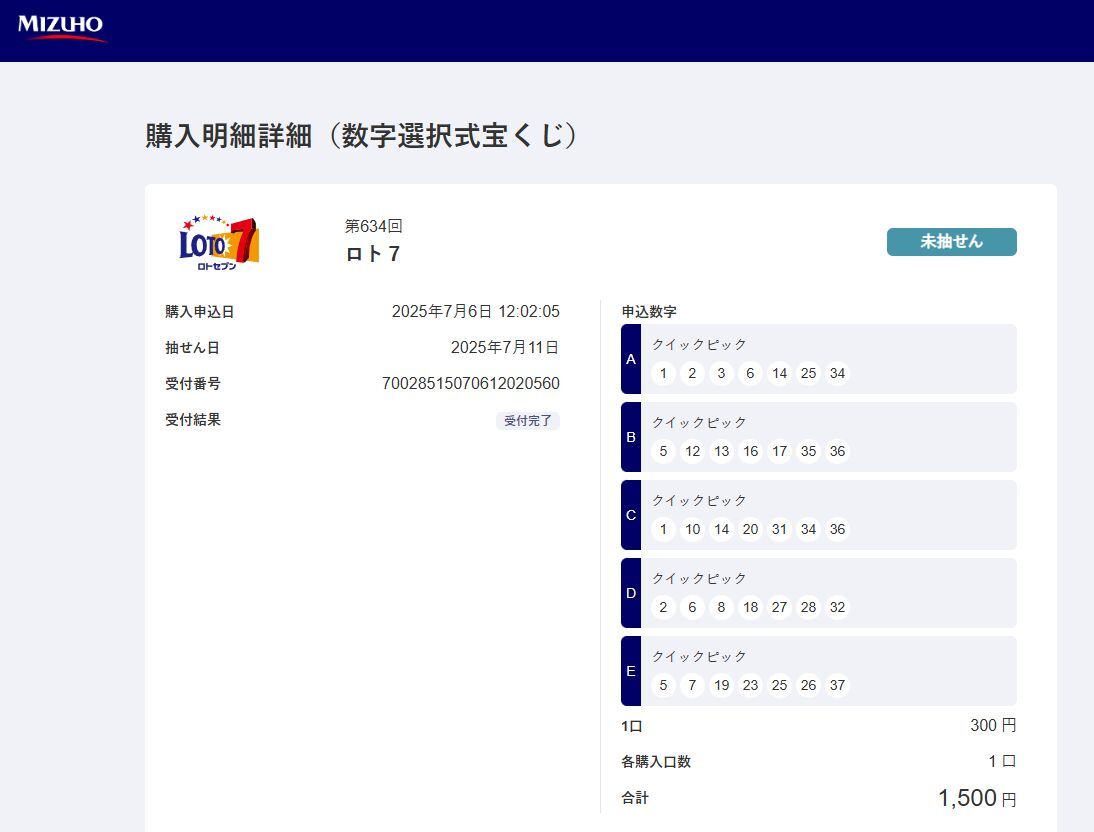Image resolution: width=1094 pixels, height=832 pixels.
Task: Select the draw number 第634回
Action: 373,226
